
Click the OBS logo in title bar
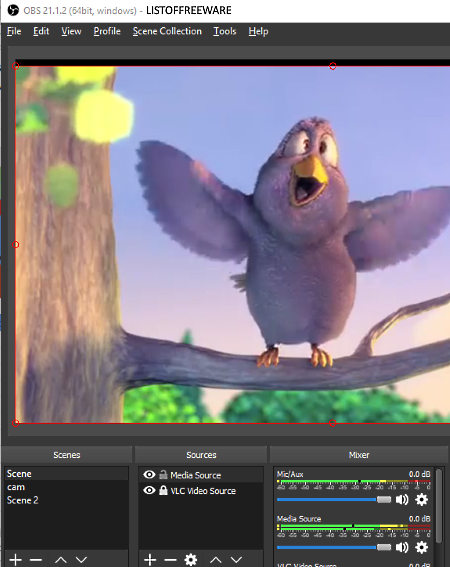pos(13,10)
